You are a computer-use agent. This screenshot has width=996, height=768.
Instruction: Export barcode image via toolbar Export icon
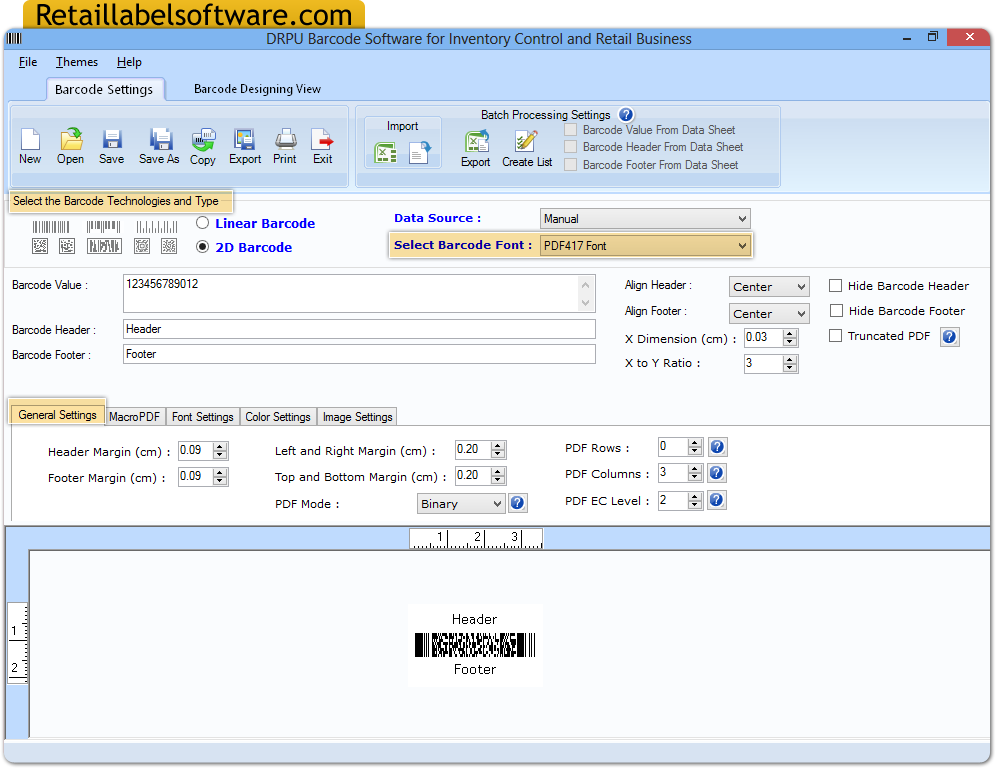pyautogui.click(x=245, y=139)
